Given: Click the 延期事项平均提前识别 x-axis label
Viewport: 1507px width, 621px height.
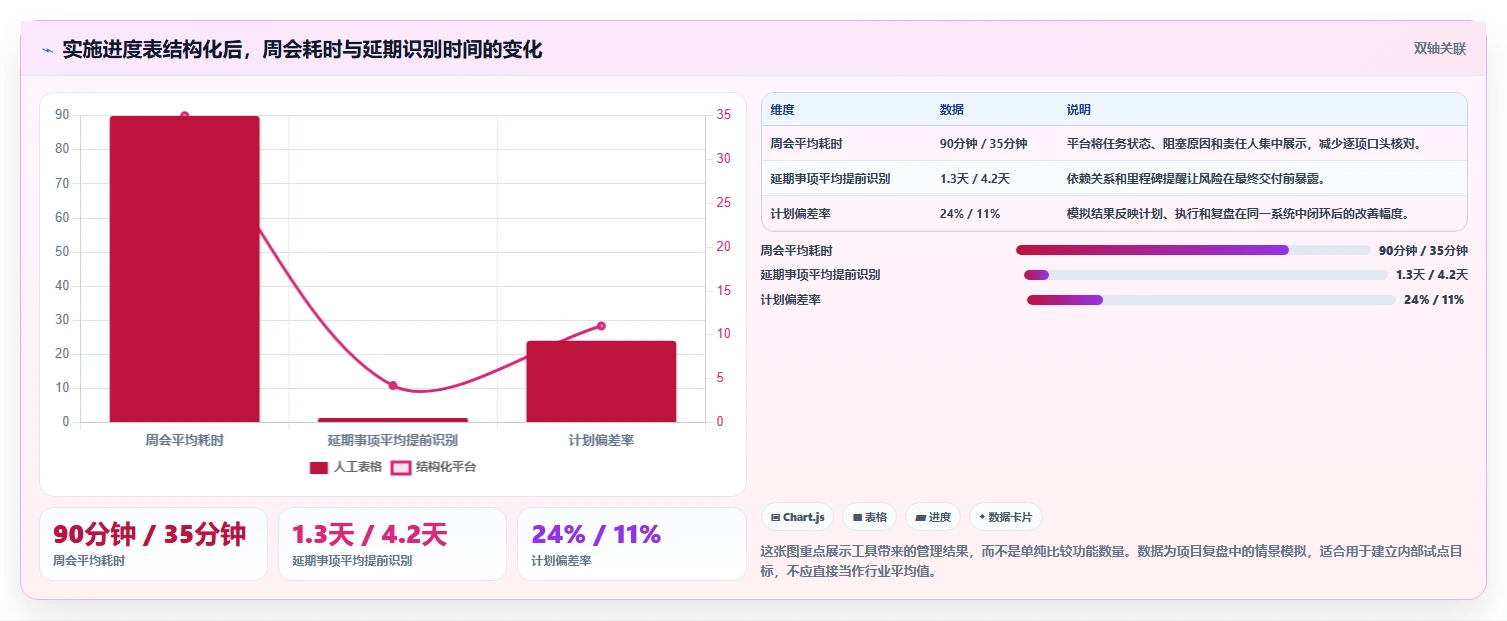Looking at the screenshot, I should coord(393,440).
